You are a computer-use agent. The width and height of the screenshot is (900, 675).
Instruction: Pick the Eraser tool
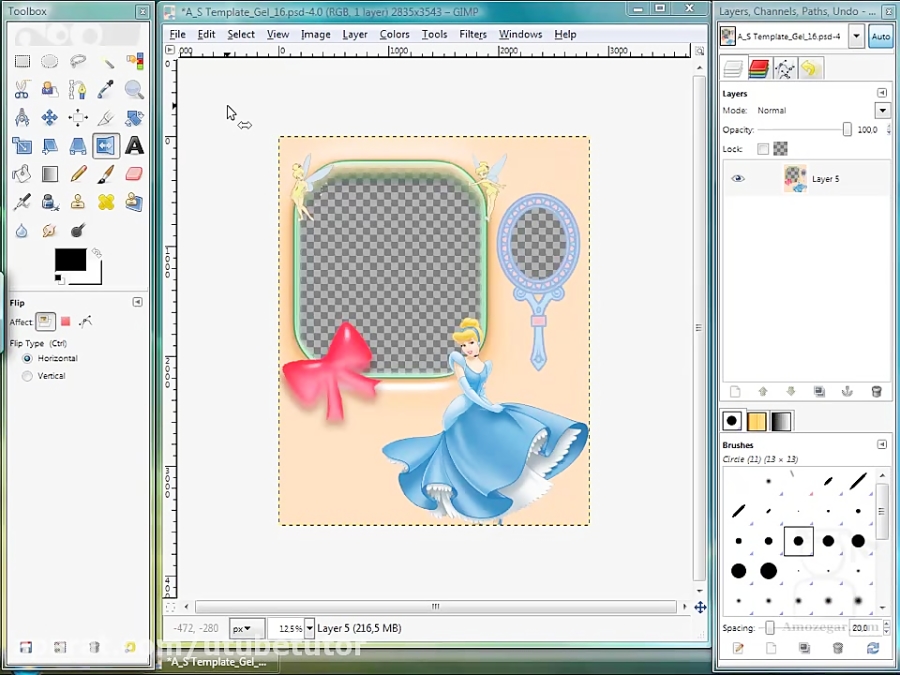click(133, 173)
